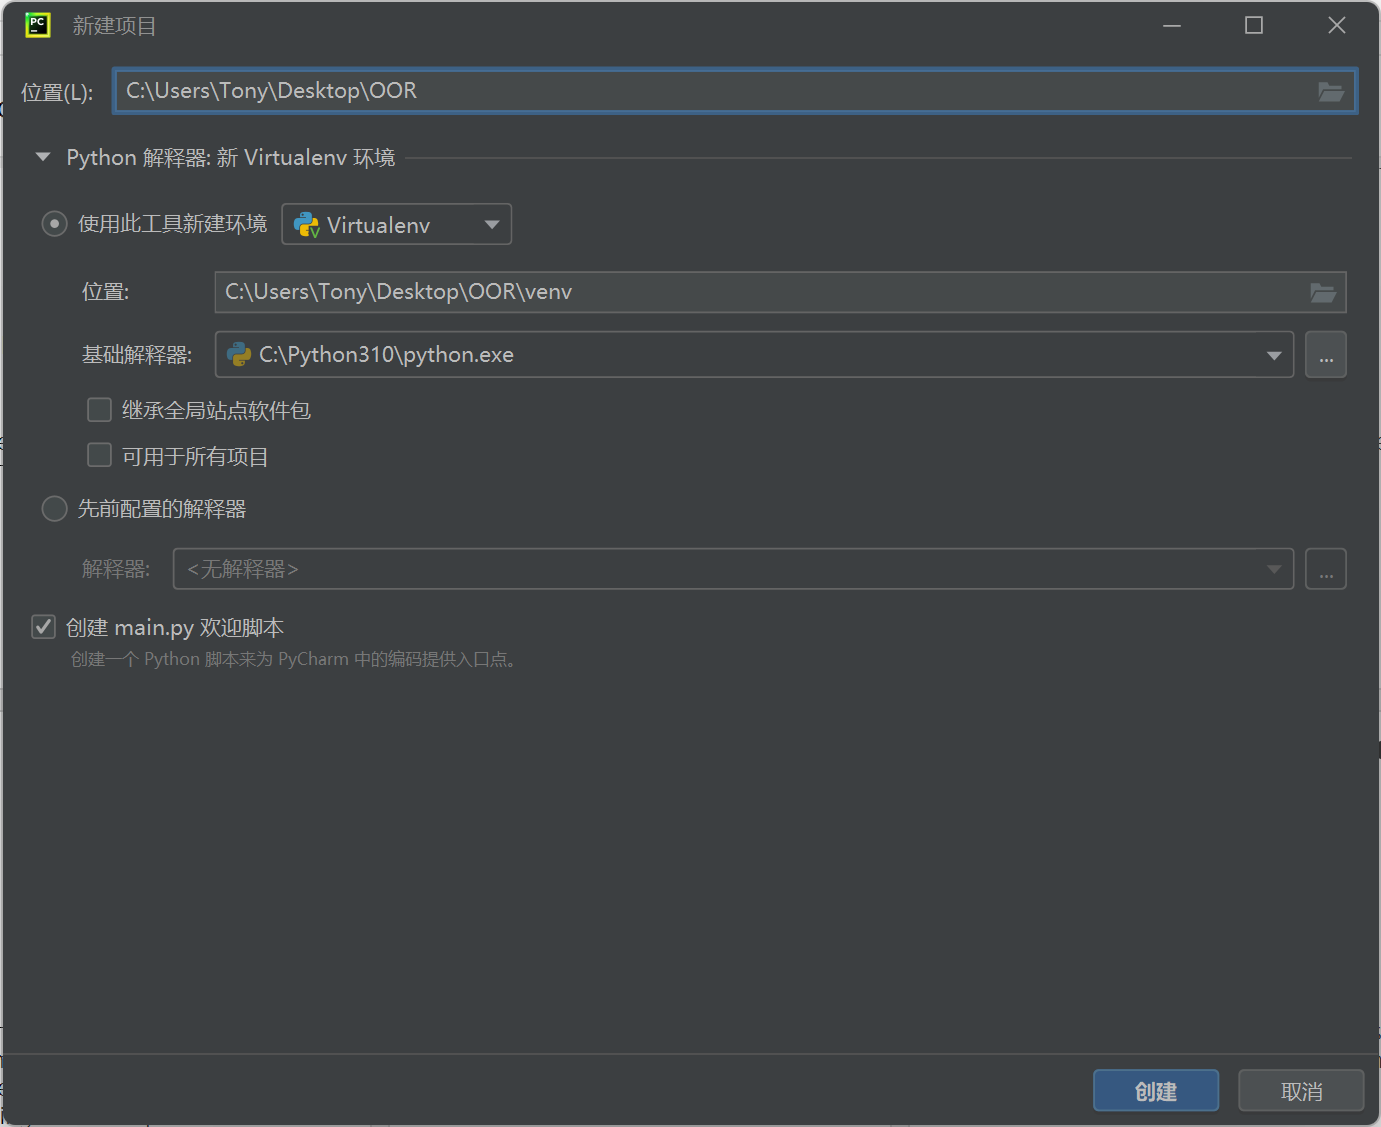Click folder icon in venv location field
The image size is (1381, 1127).
[x=1323, y=293]
